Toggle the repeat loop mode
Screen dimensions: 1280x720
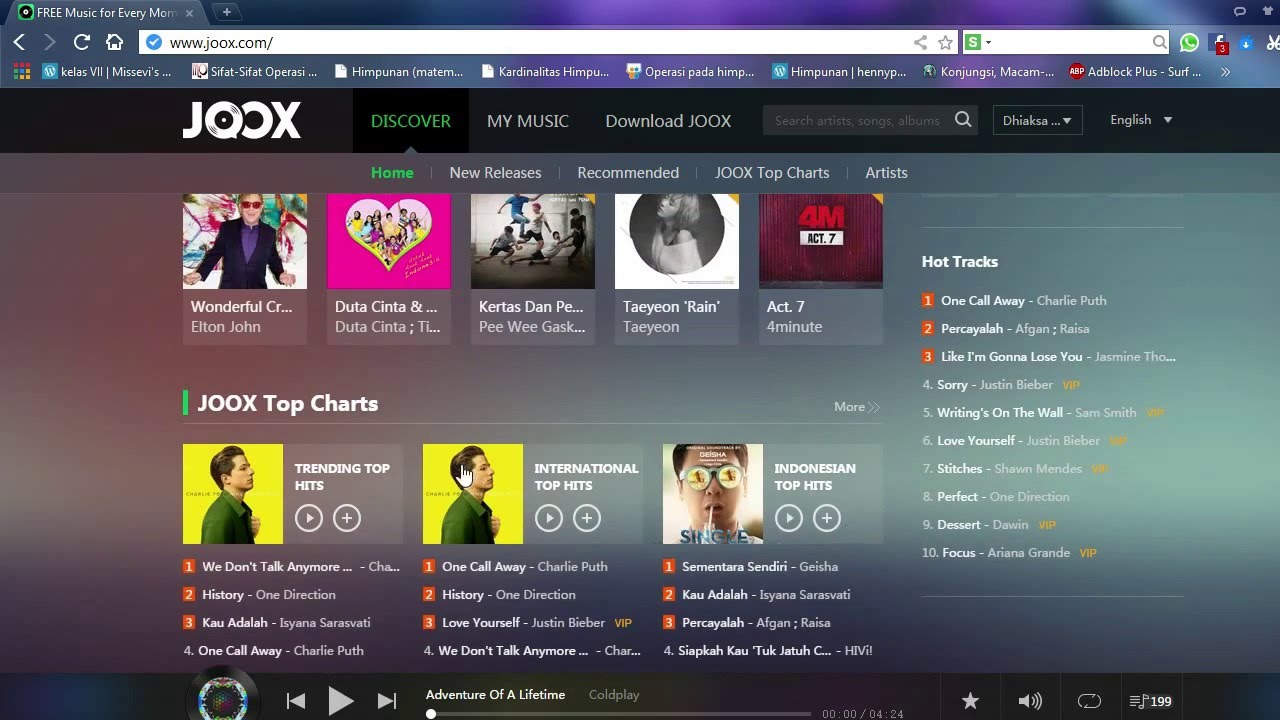[x=1089, y=701]
